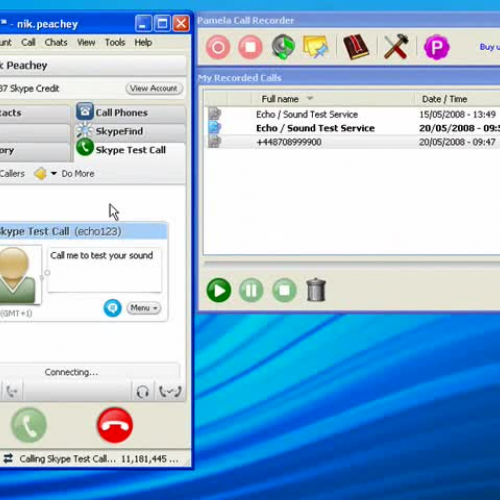Click the file icon of the +448708999900 row
Image resolution: width=500 pixels, height=500 pixels.
pyautogui.click(x=215, y=142)
